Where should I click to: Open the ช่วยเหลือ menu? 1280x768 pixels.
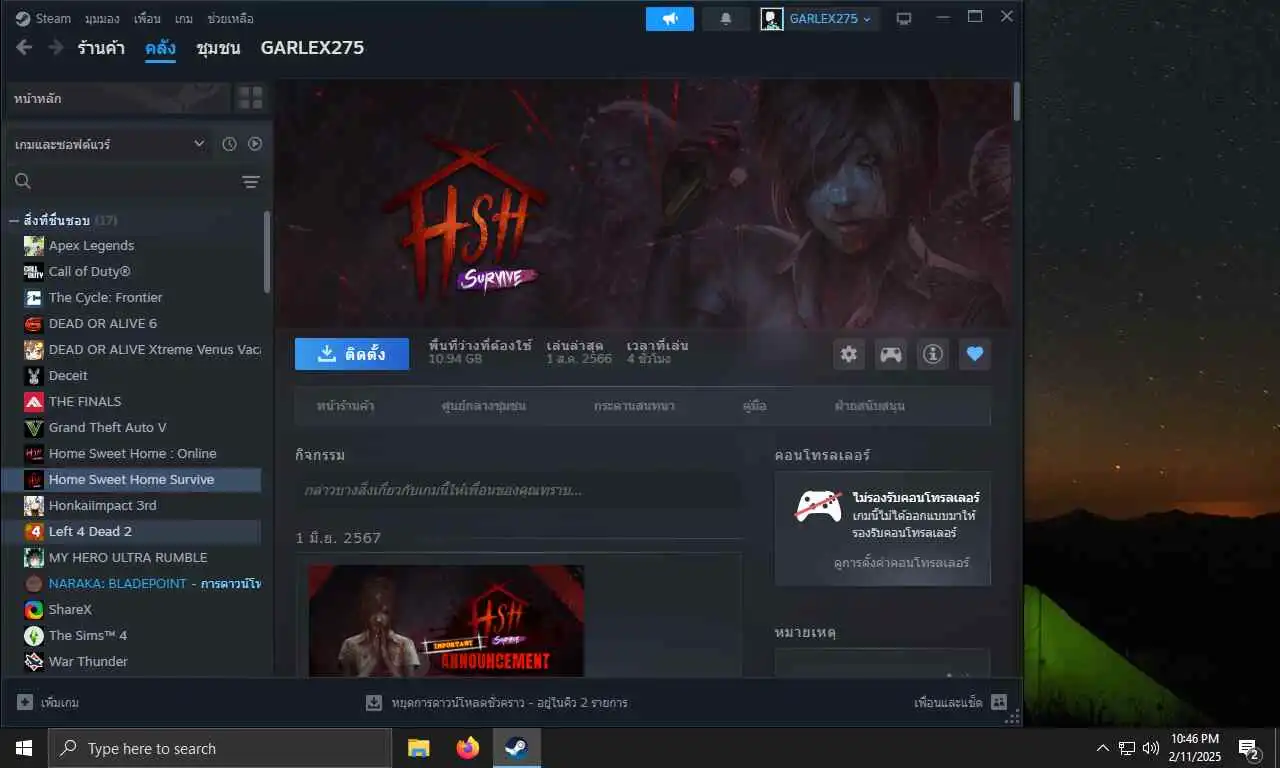tap(230, 19)
